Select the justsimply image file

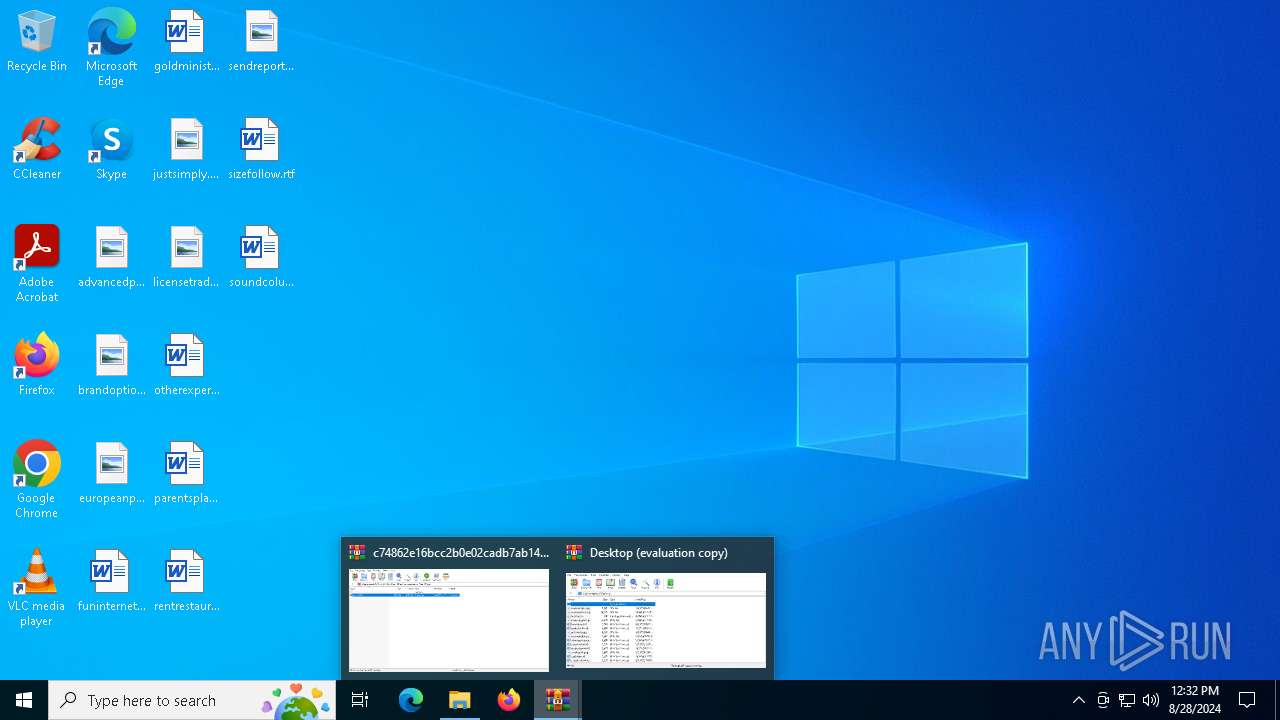point(186,150)
